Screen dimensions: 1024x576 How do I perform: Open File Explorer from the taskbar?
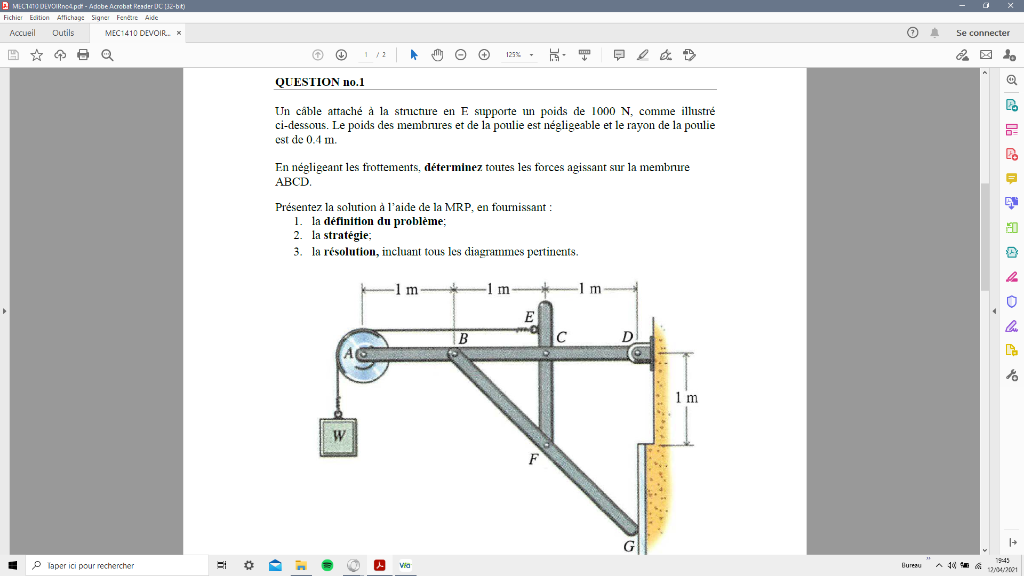click(x=301, y=566)
